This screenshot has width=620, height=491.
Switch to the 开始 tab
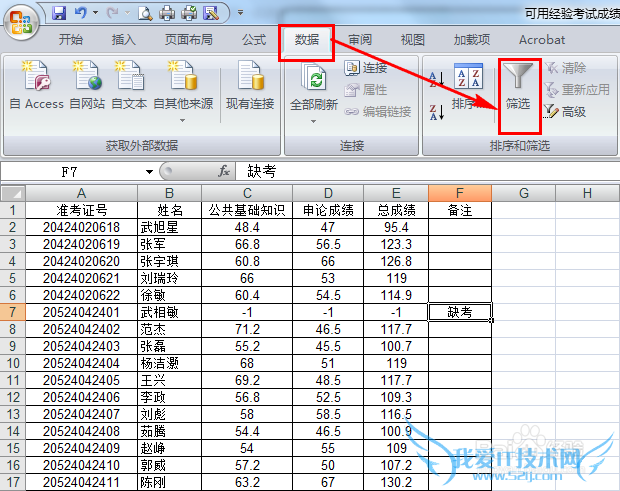click(x=71, y=40)
